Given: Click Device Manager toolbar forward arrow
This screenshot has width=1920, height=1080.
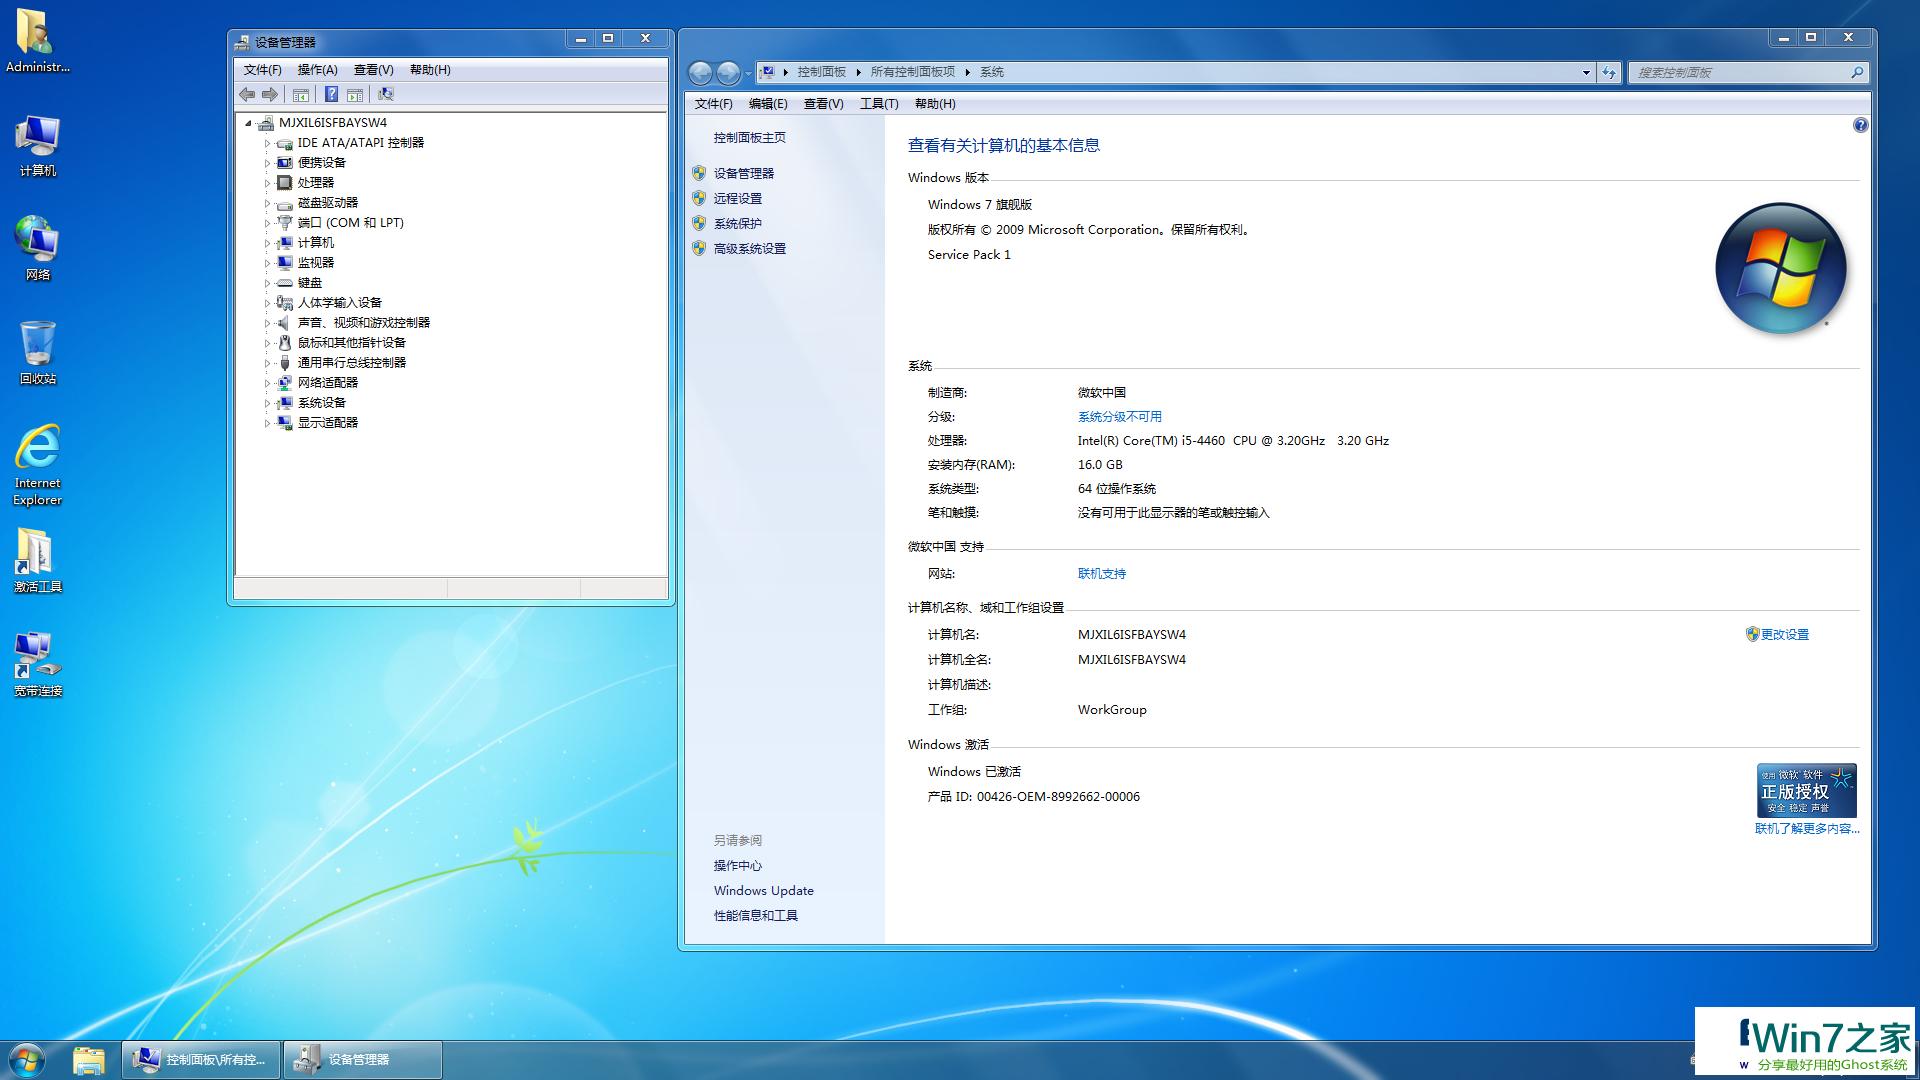Looking at the screenshot, I should [x=270, y=94].
